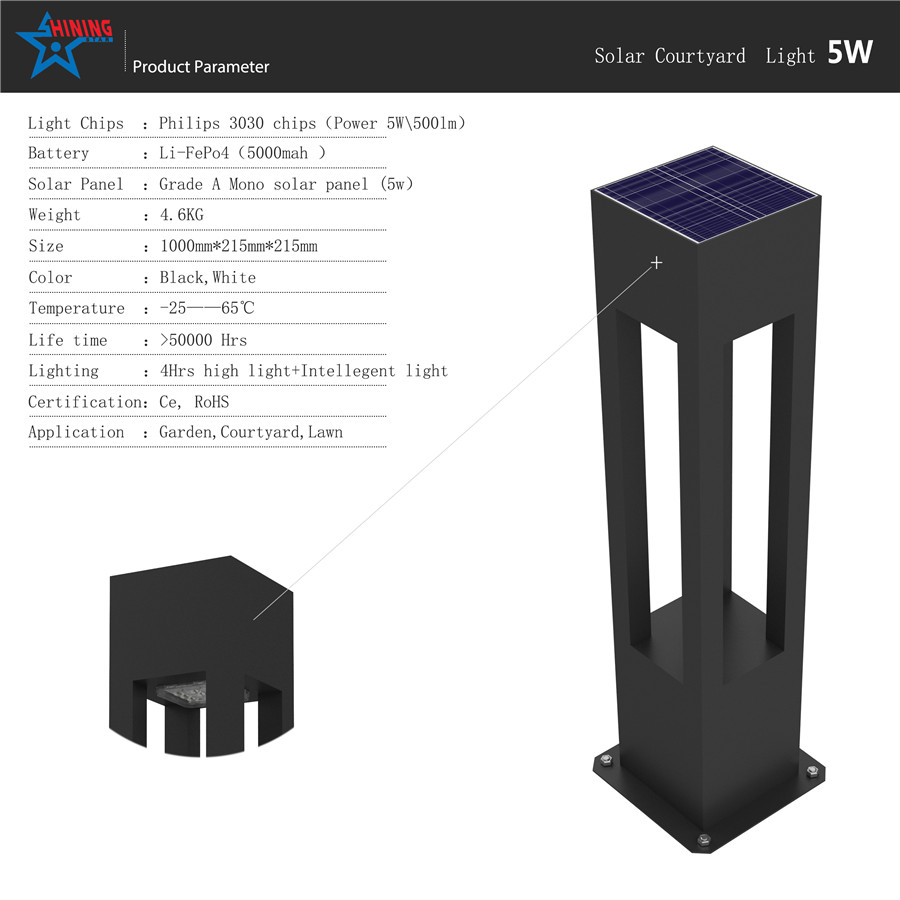This screenshot has width=900, height=900.
Task: Select the "Size" label
Action: [x=46, y=246]
